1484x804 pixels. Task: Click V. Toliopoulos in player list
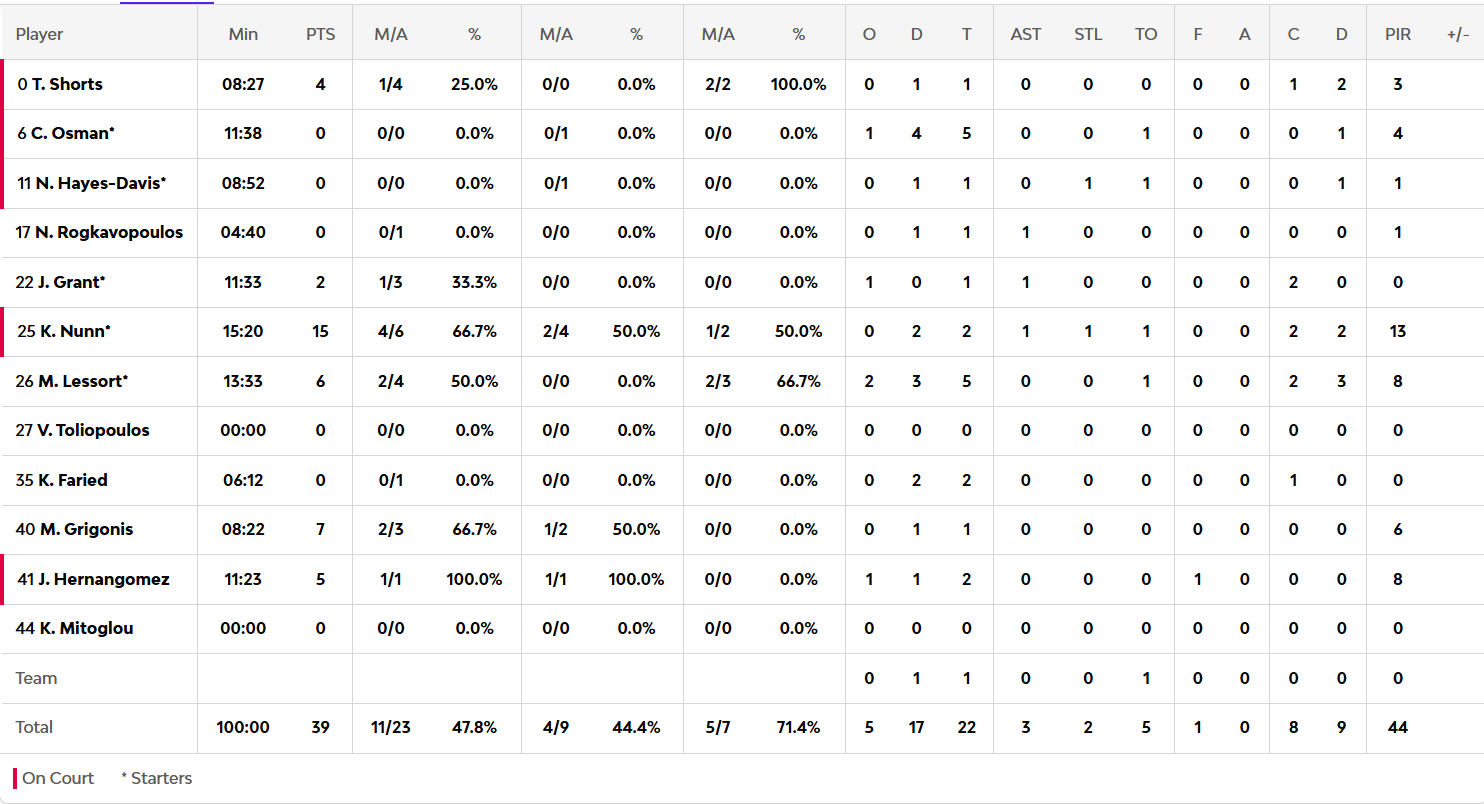coord(93,430)
